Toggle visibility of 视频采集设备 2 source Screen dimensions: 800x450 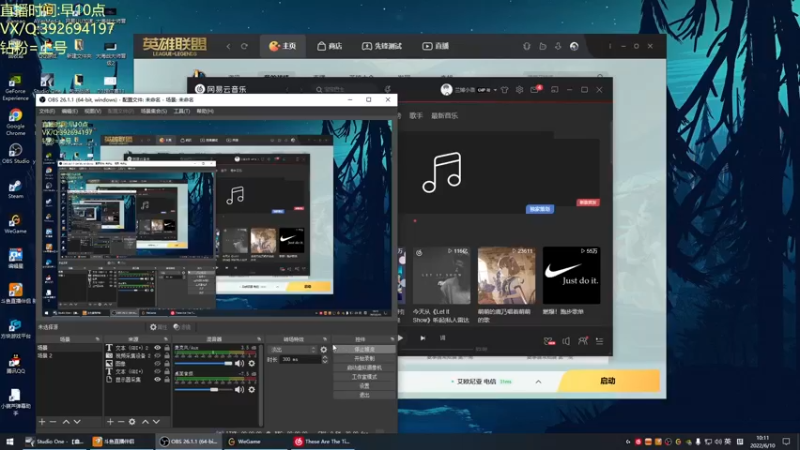point(158,356)
